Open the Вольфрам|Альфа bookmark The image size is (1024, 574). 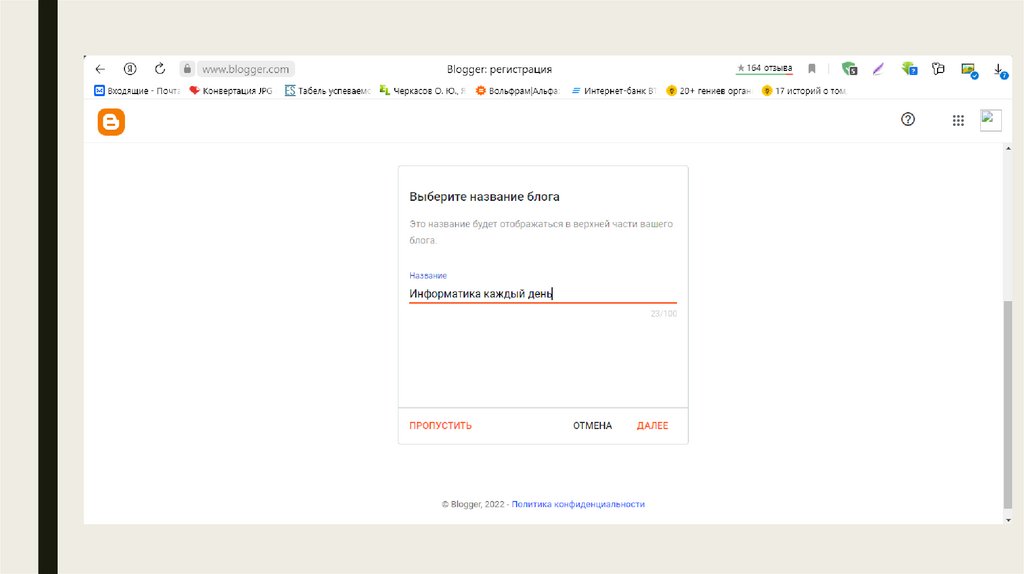pyautogui.click(x=517, y=91)
